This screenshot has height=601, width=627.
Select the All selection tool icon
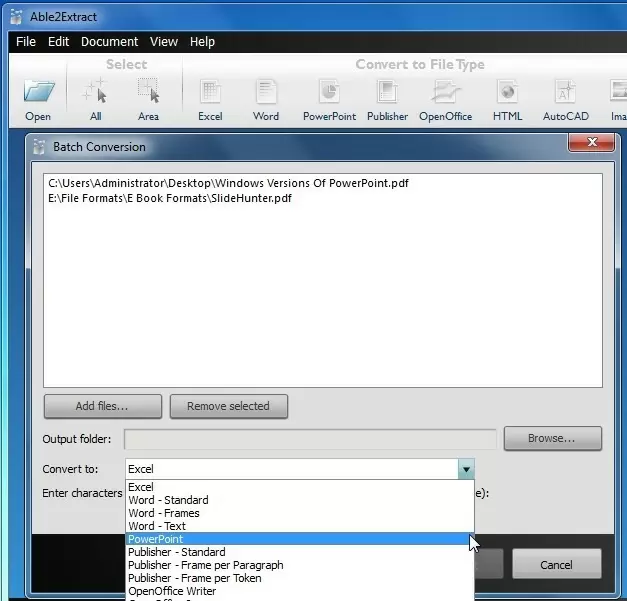(x=96, y=93)
